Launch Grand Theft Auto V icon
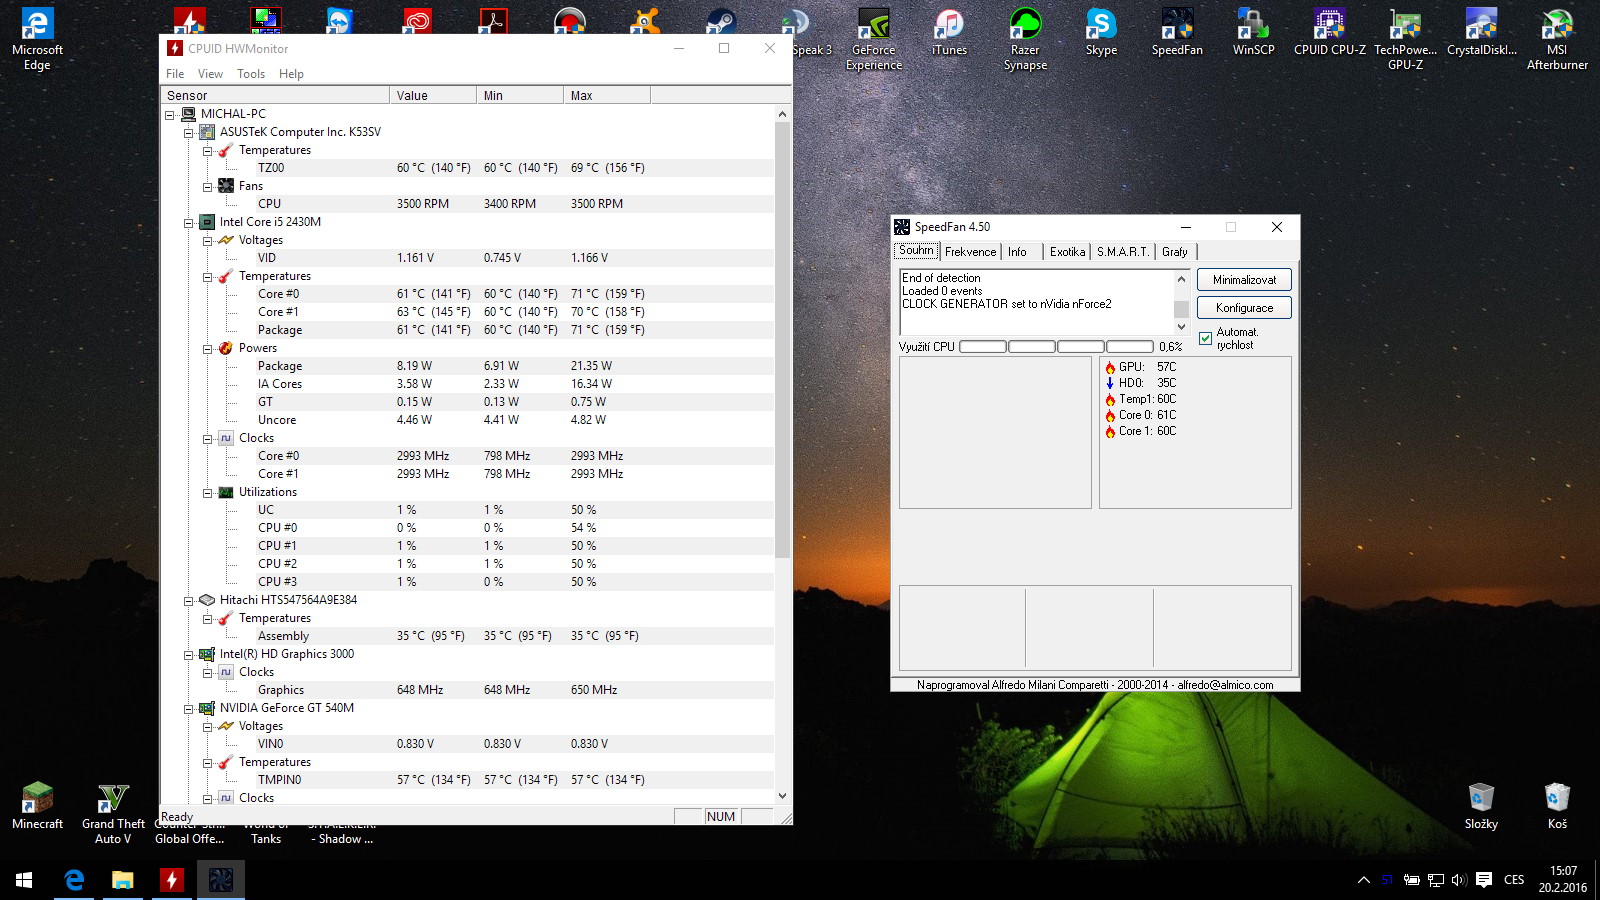The image size is (1600, 900). [113, 814]
